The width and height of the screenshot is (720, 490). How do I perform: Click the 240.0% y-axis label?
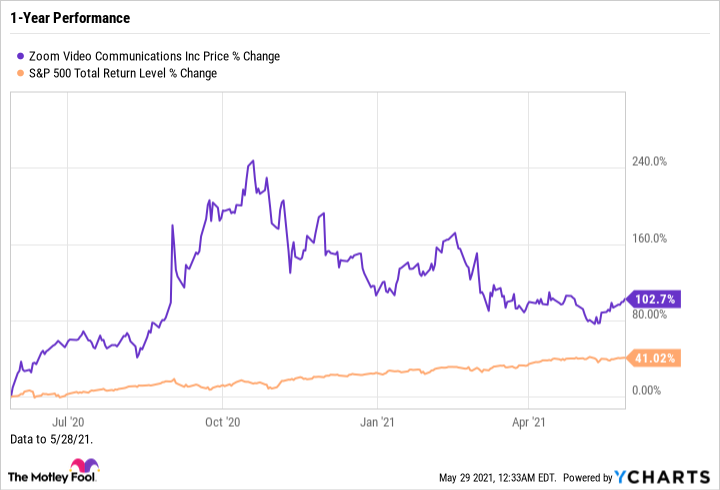650,162
